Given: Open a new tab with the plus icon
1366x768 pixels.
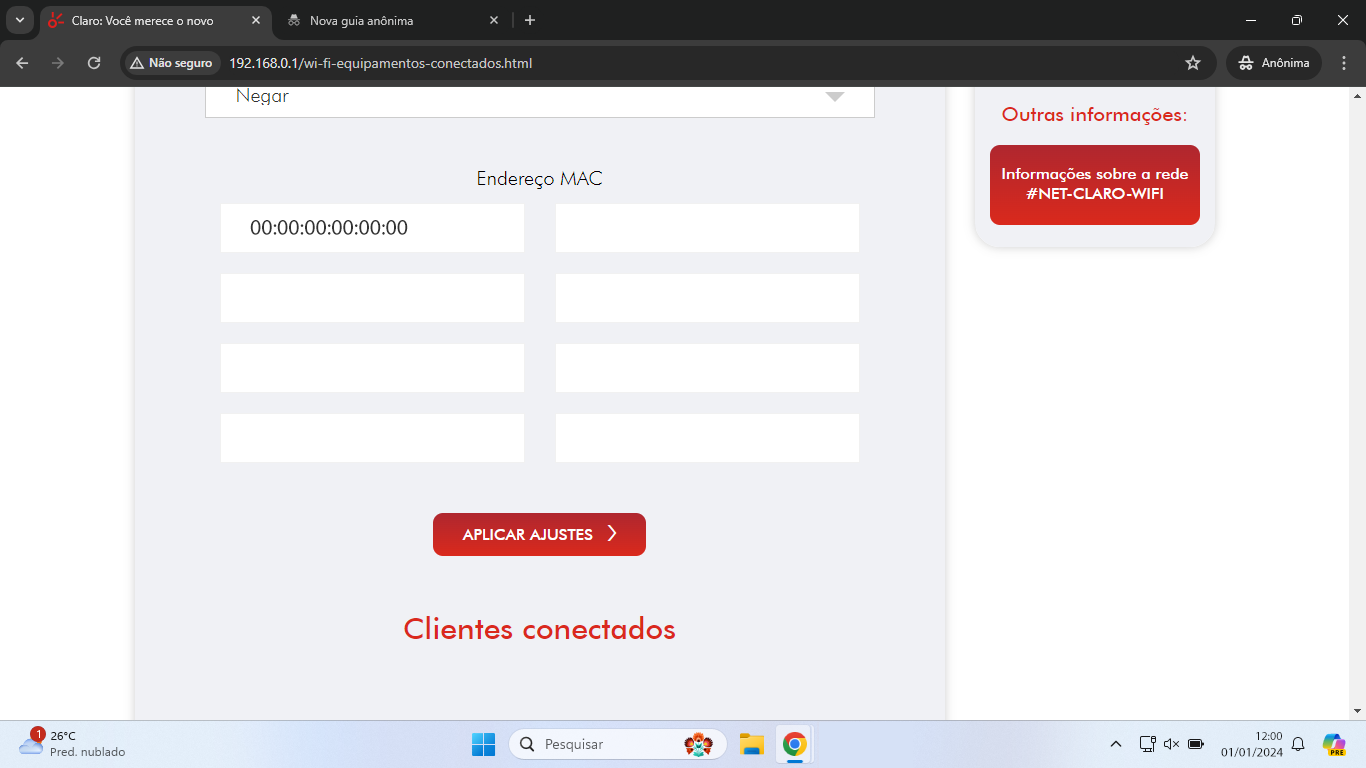Looking at the screenshot, I should [x=530, y=20].
